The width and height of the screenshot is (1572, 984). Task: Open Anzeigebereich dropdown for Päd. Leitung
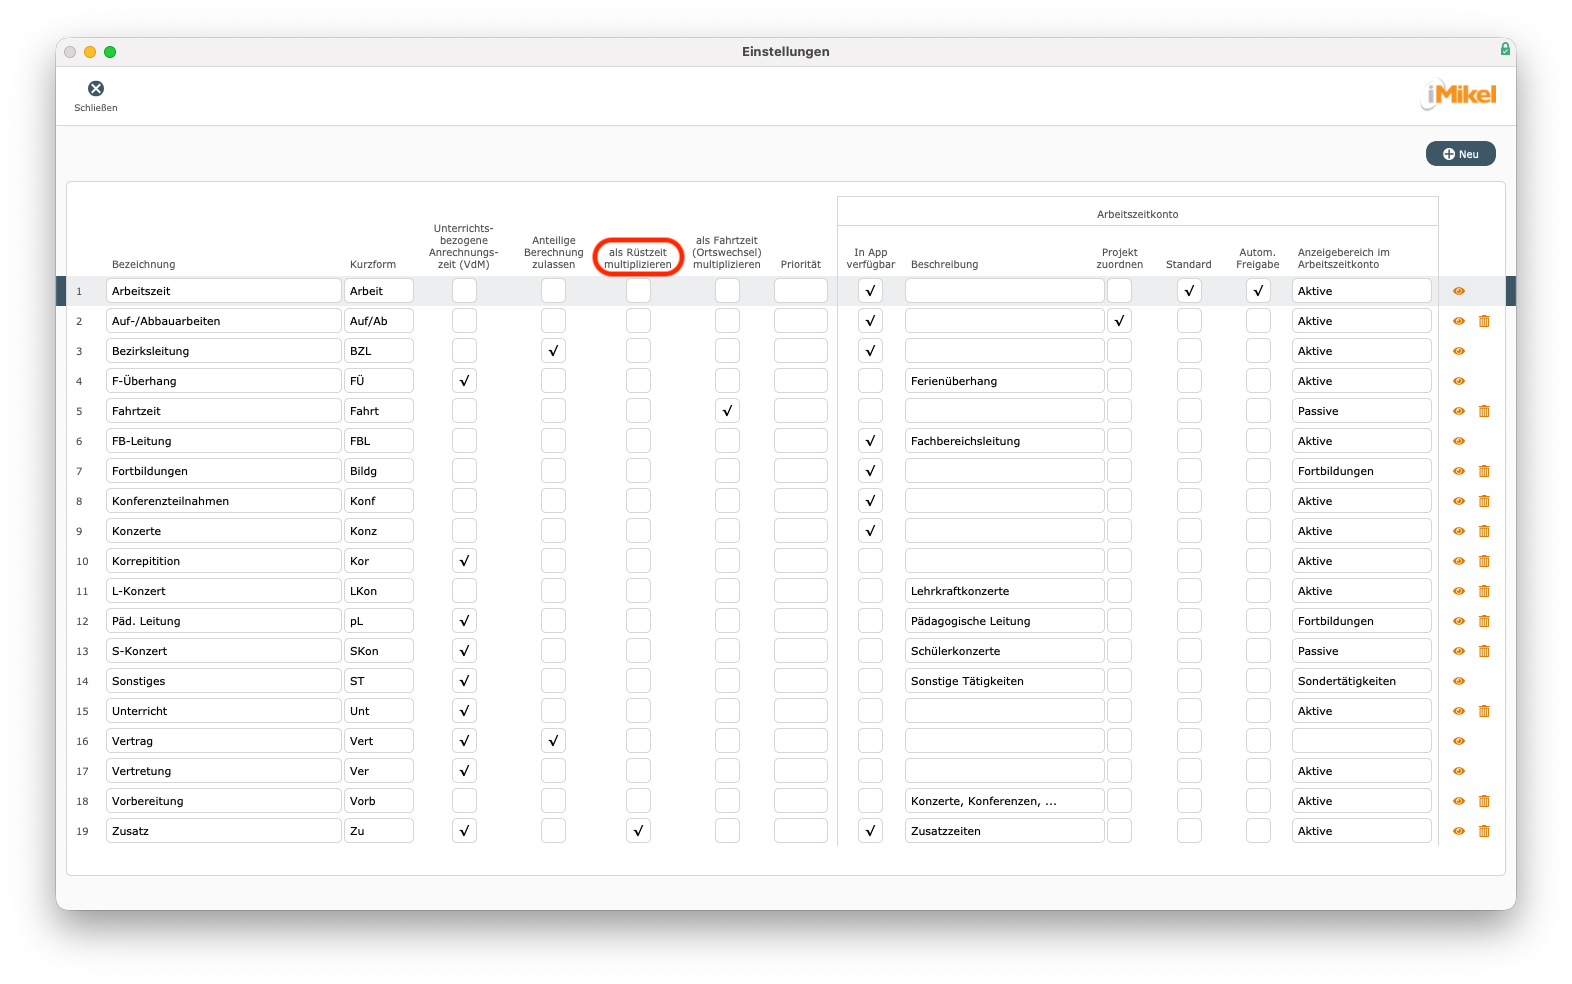coord(1362,621)
